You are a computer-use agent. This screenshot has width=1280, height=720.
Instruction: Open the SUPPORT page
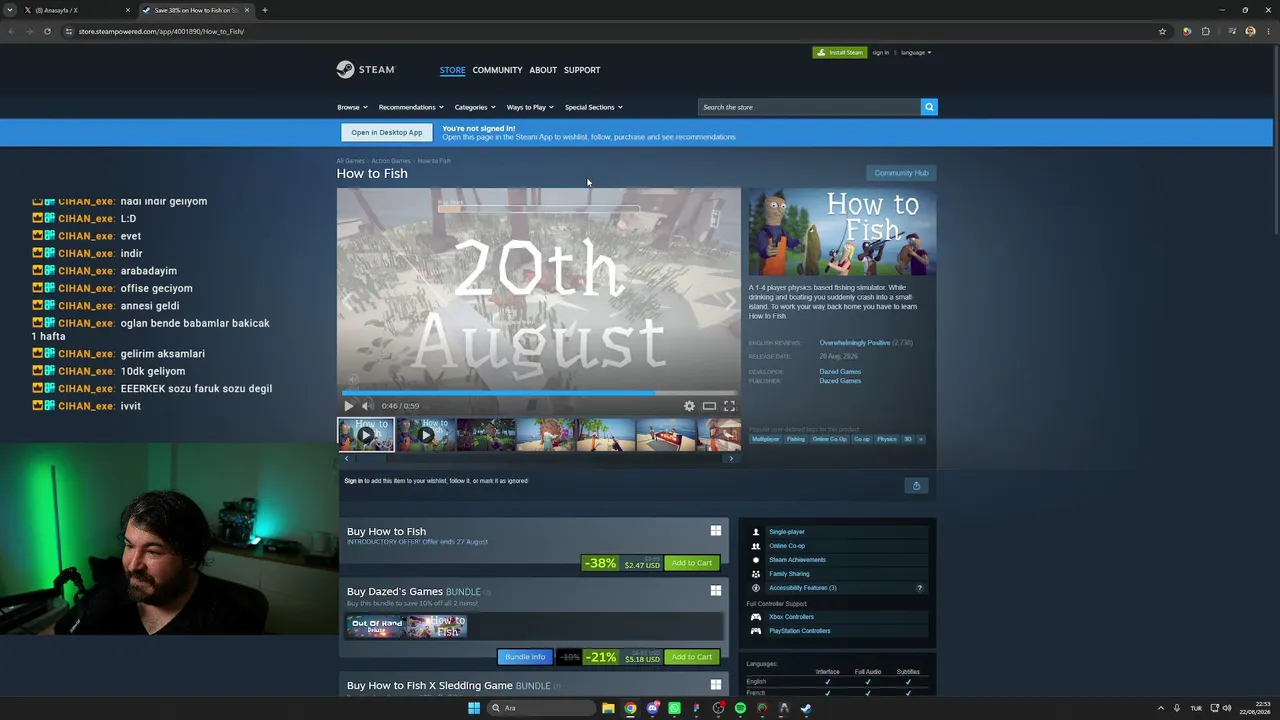pyautogui.click(x=582, y=70)
